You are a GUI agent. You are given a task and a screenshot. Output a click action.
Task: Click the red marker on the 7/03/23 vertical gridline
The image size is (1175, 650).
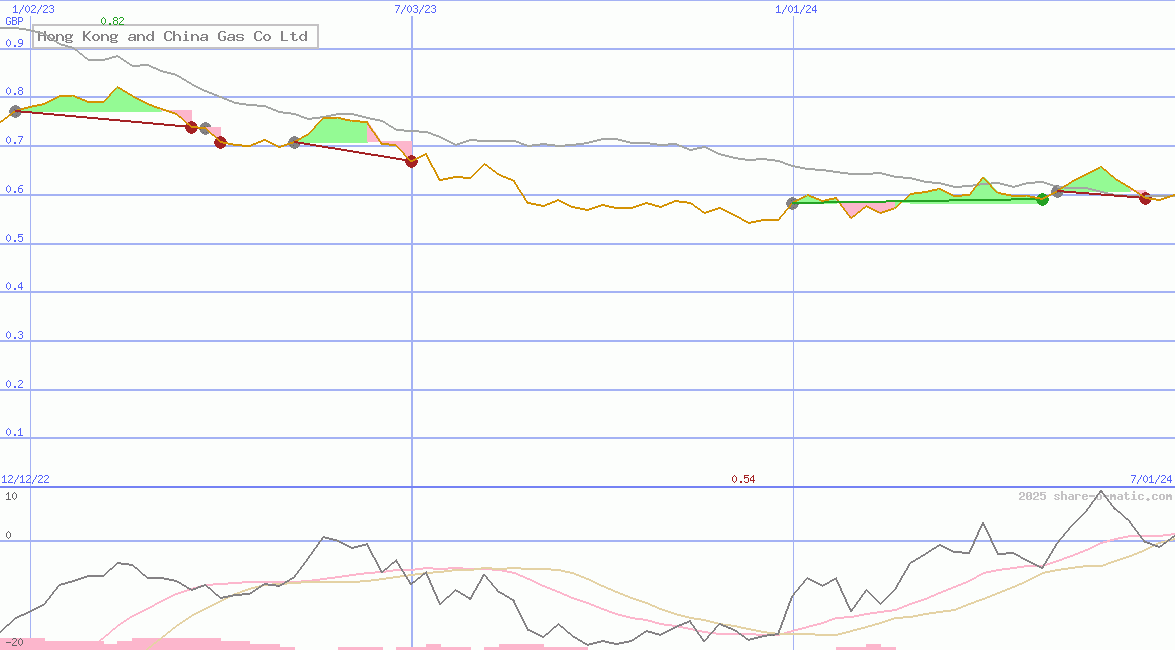click(410, 160)
